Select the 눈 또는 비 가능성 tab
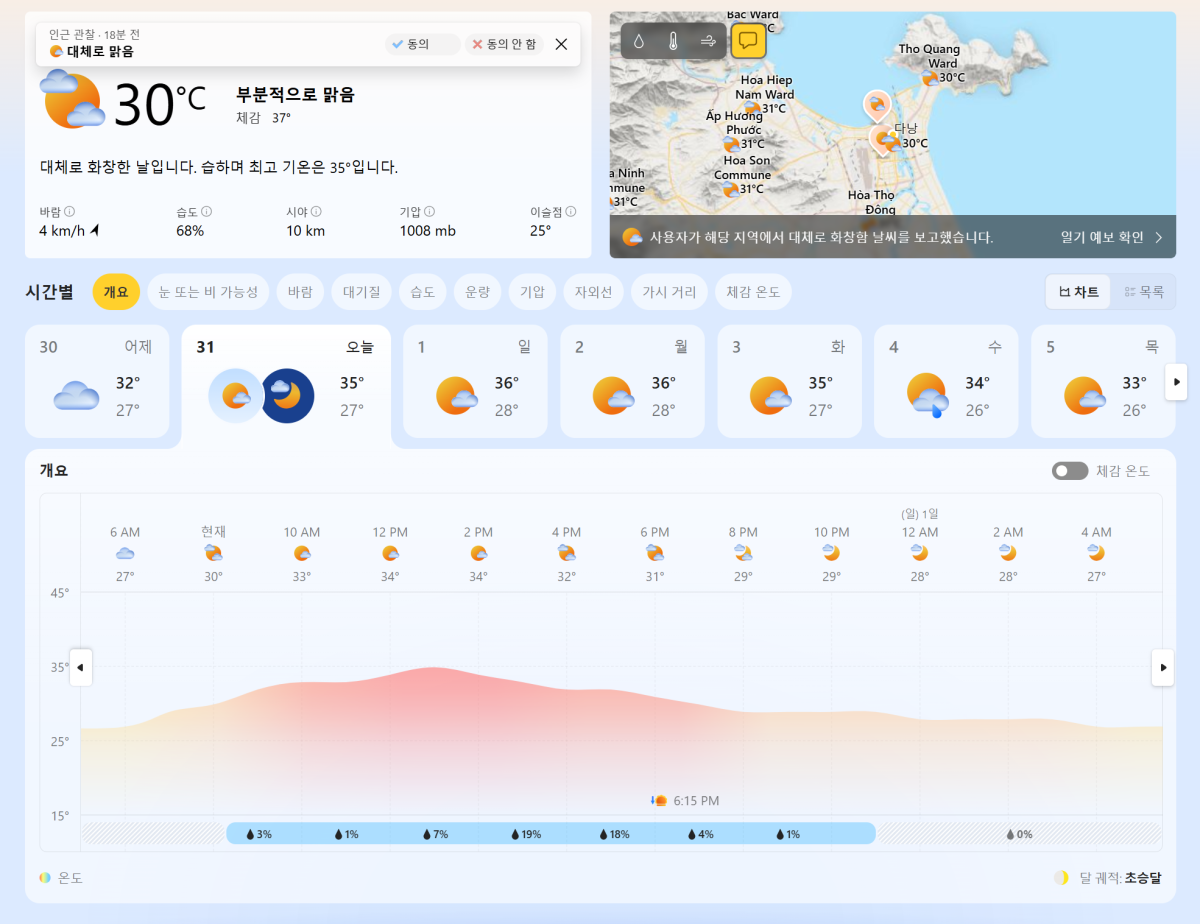Image resolution: width=1200 pixels, height=924 pixels. point(208,292)
